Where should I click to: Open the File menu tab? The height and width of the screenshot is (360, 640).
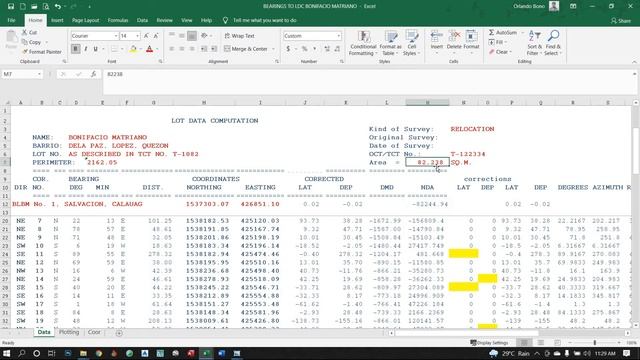click(x=11, y=20)
